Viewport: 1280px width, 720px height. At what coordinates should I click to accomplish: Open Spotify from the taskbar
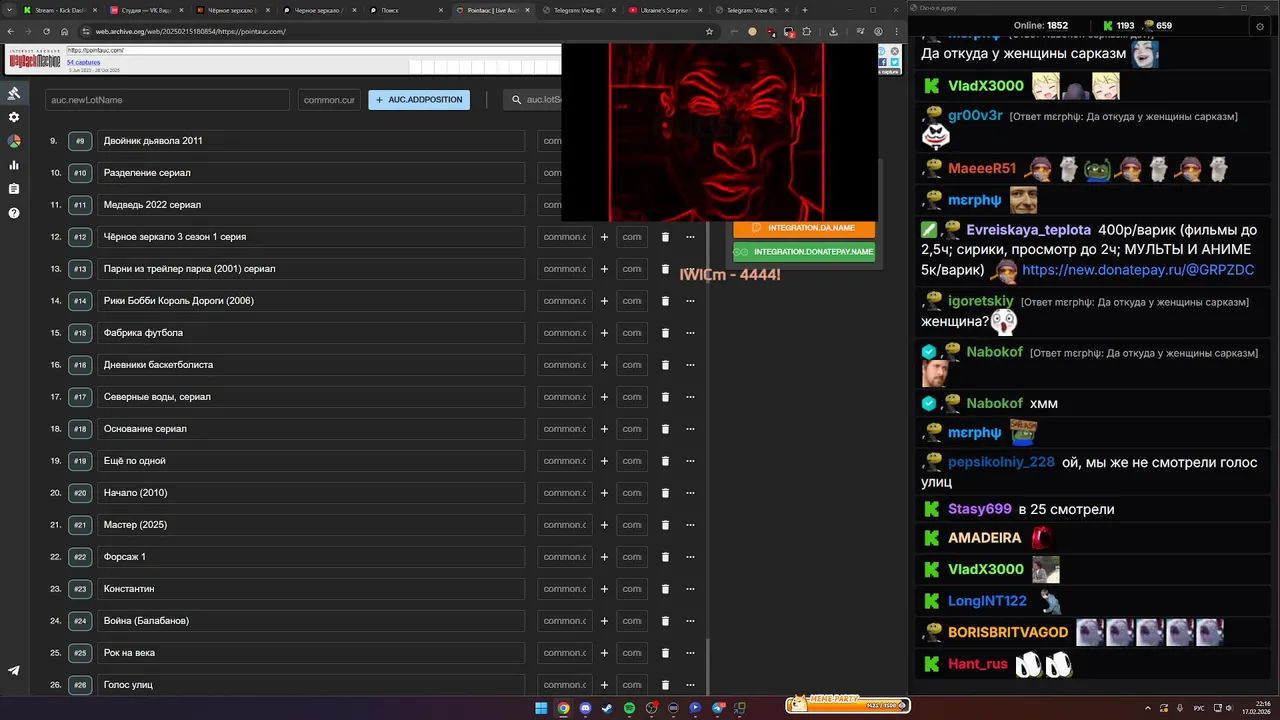click(x=629, y=708)
